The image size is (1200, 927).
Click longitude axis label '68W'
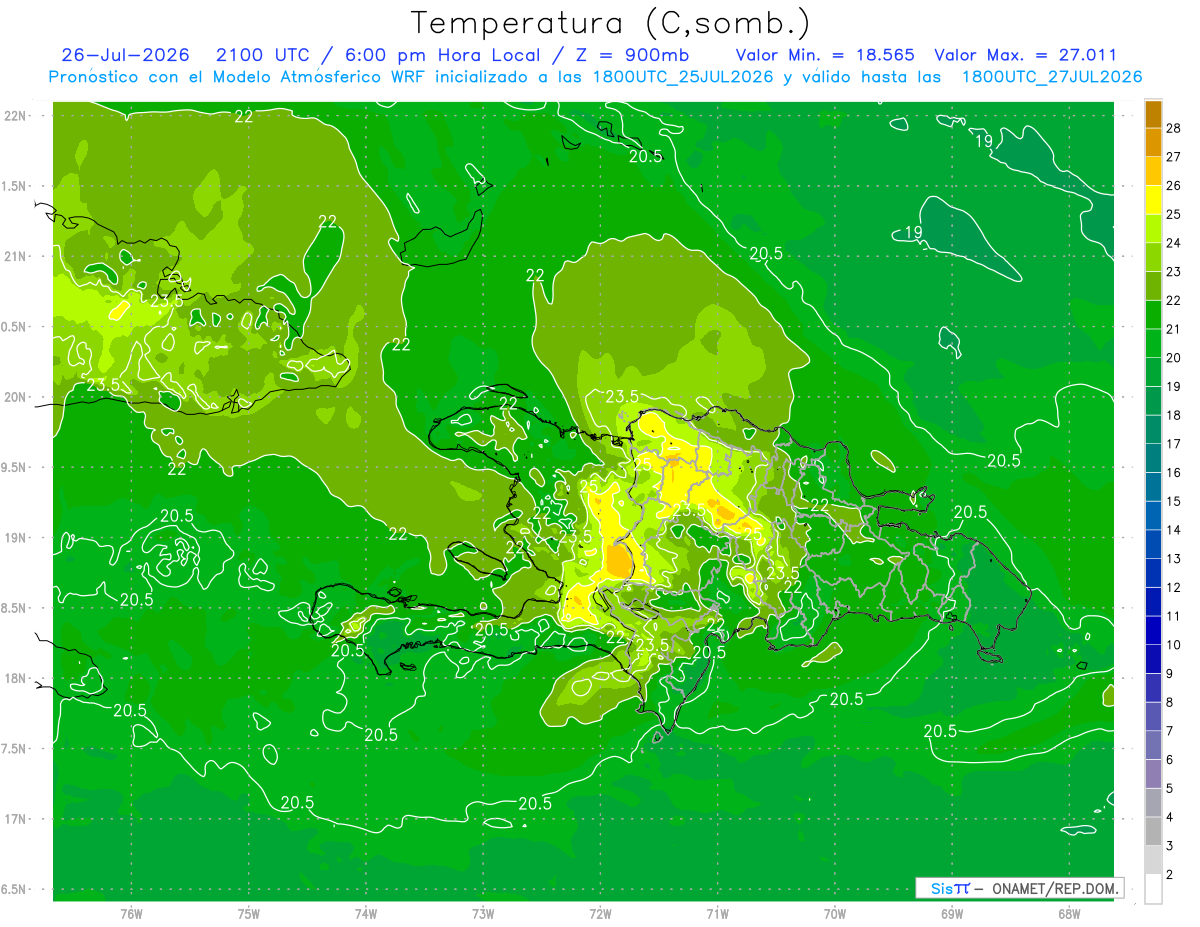(1069, 914)
